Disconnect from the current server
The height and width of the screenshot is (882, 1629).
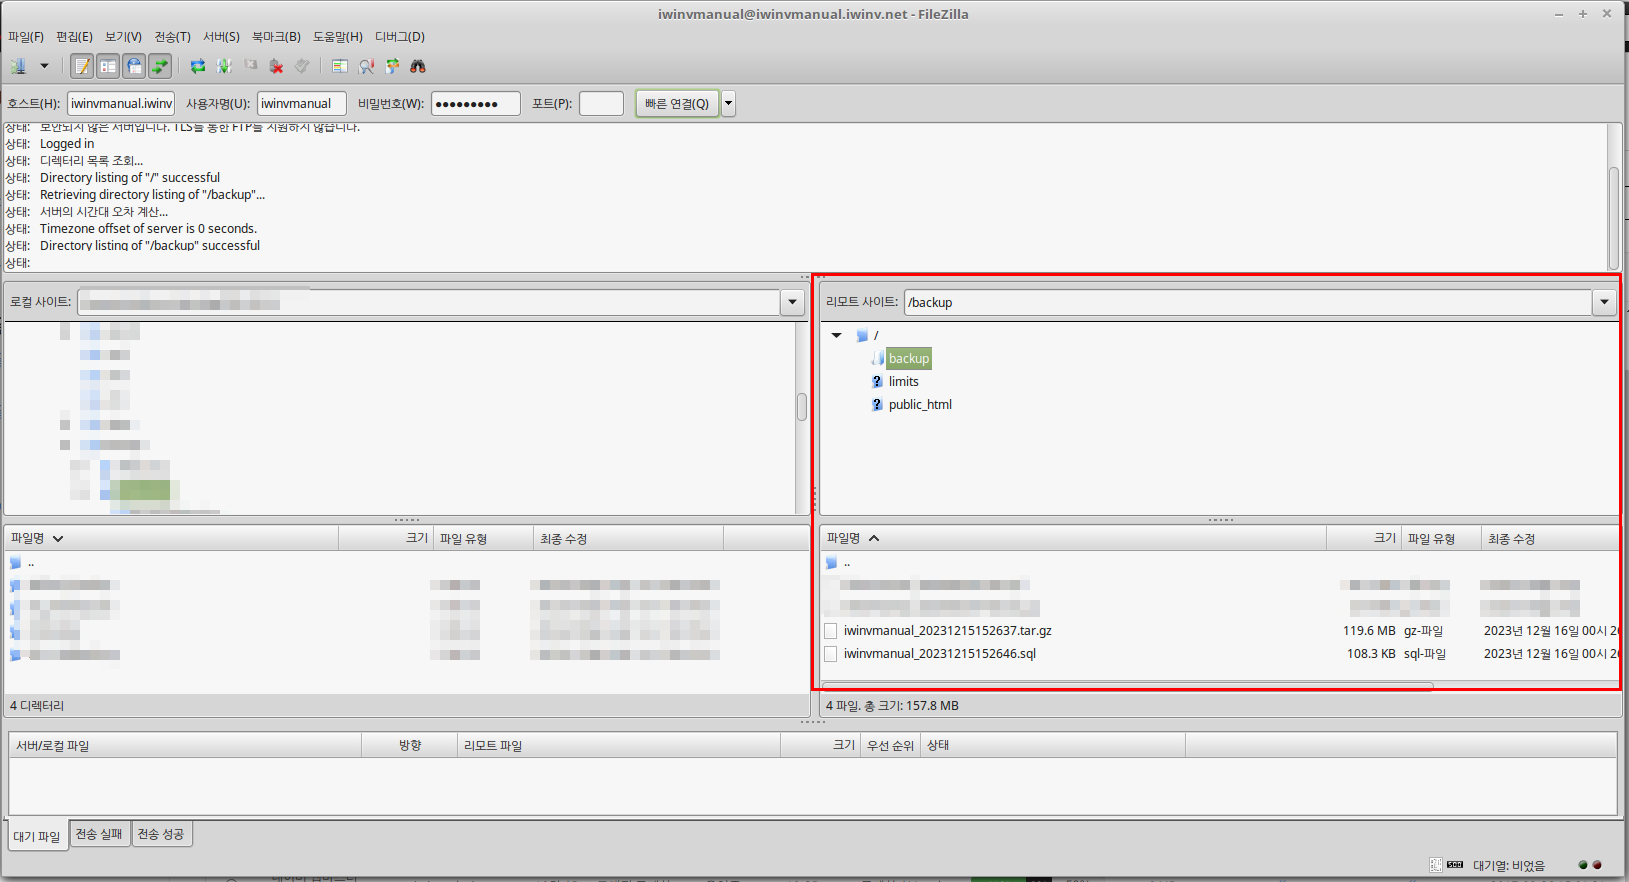click(x=277, y=66)
